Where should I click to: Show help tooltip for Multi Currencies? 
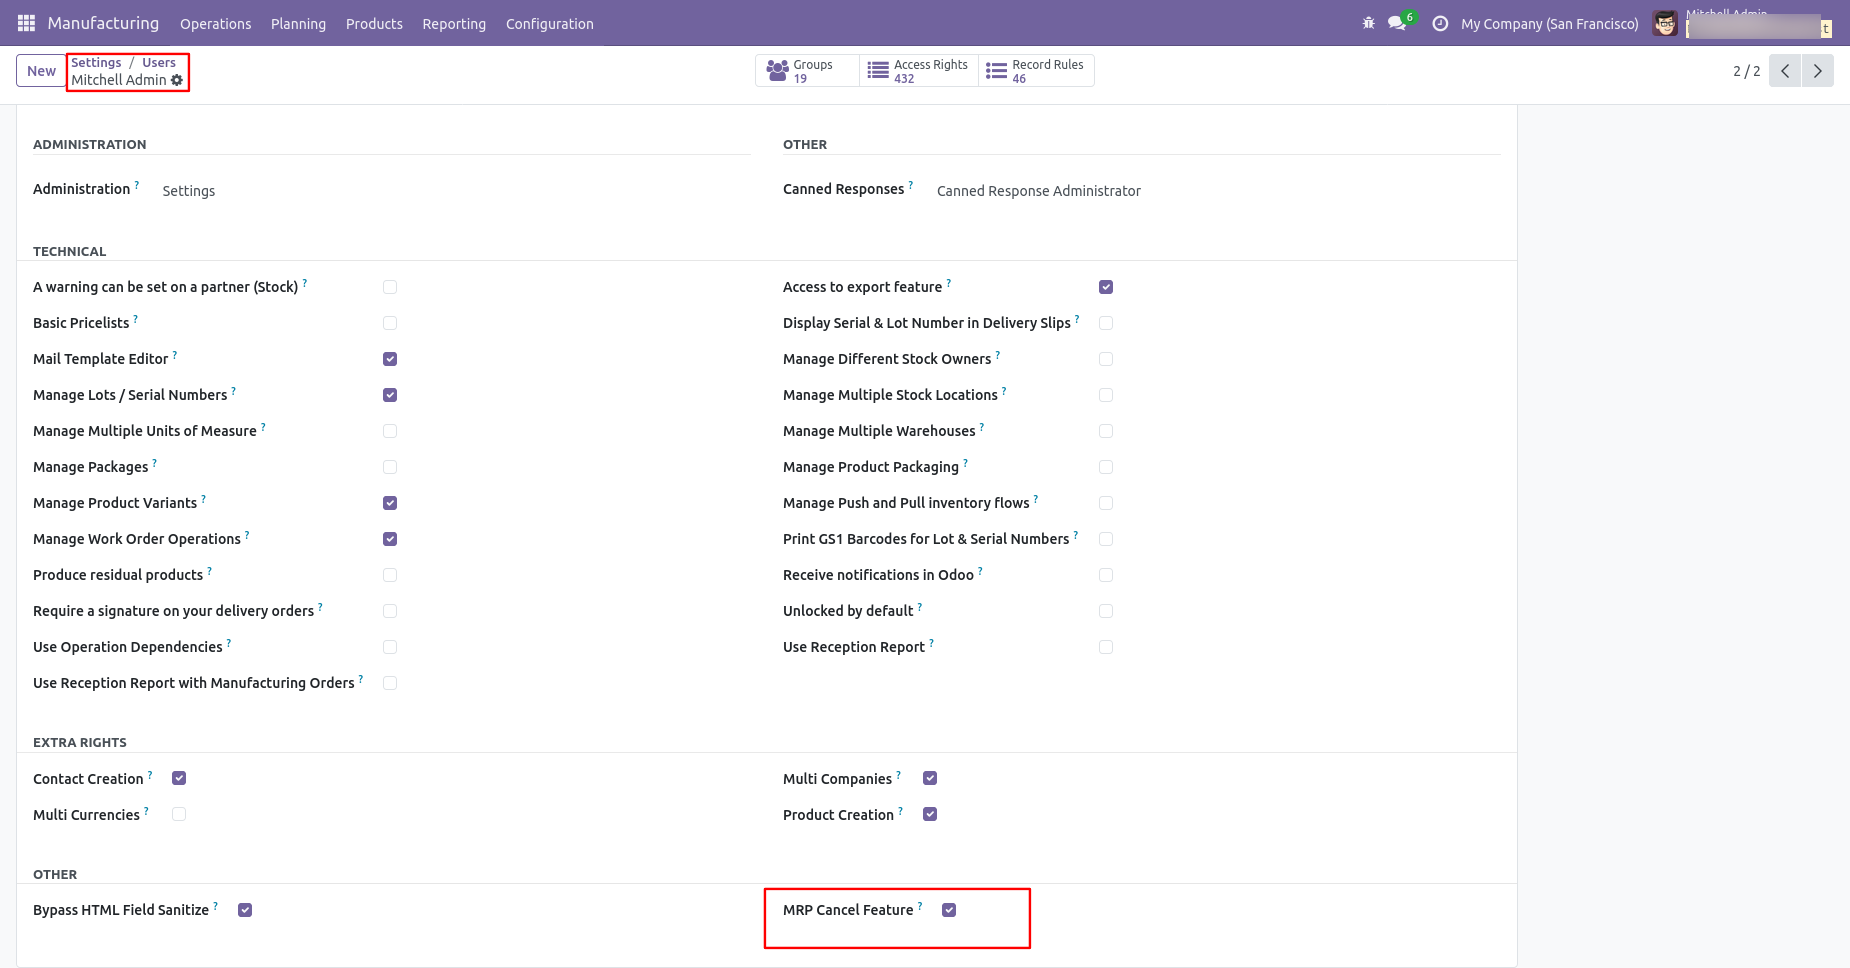click(147, 811)
